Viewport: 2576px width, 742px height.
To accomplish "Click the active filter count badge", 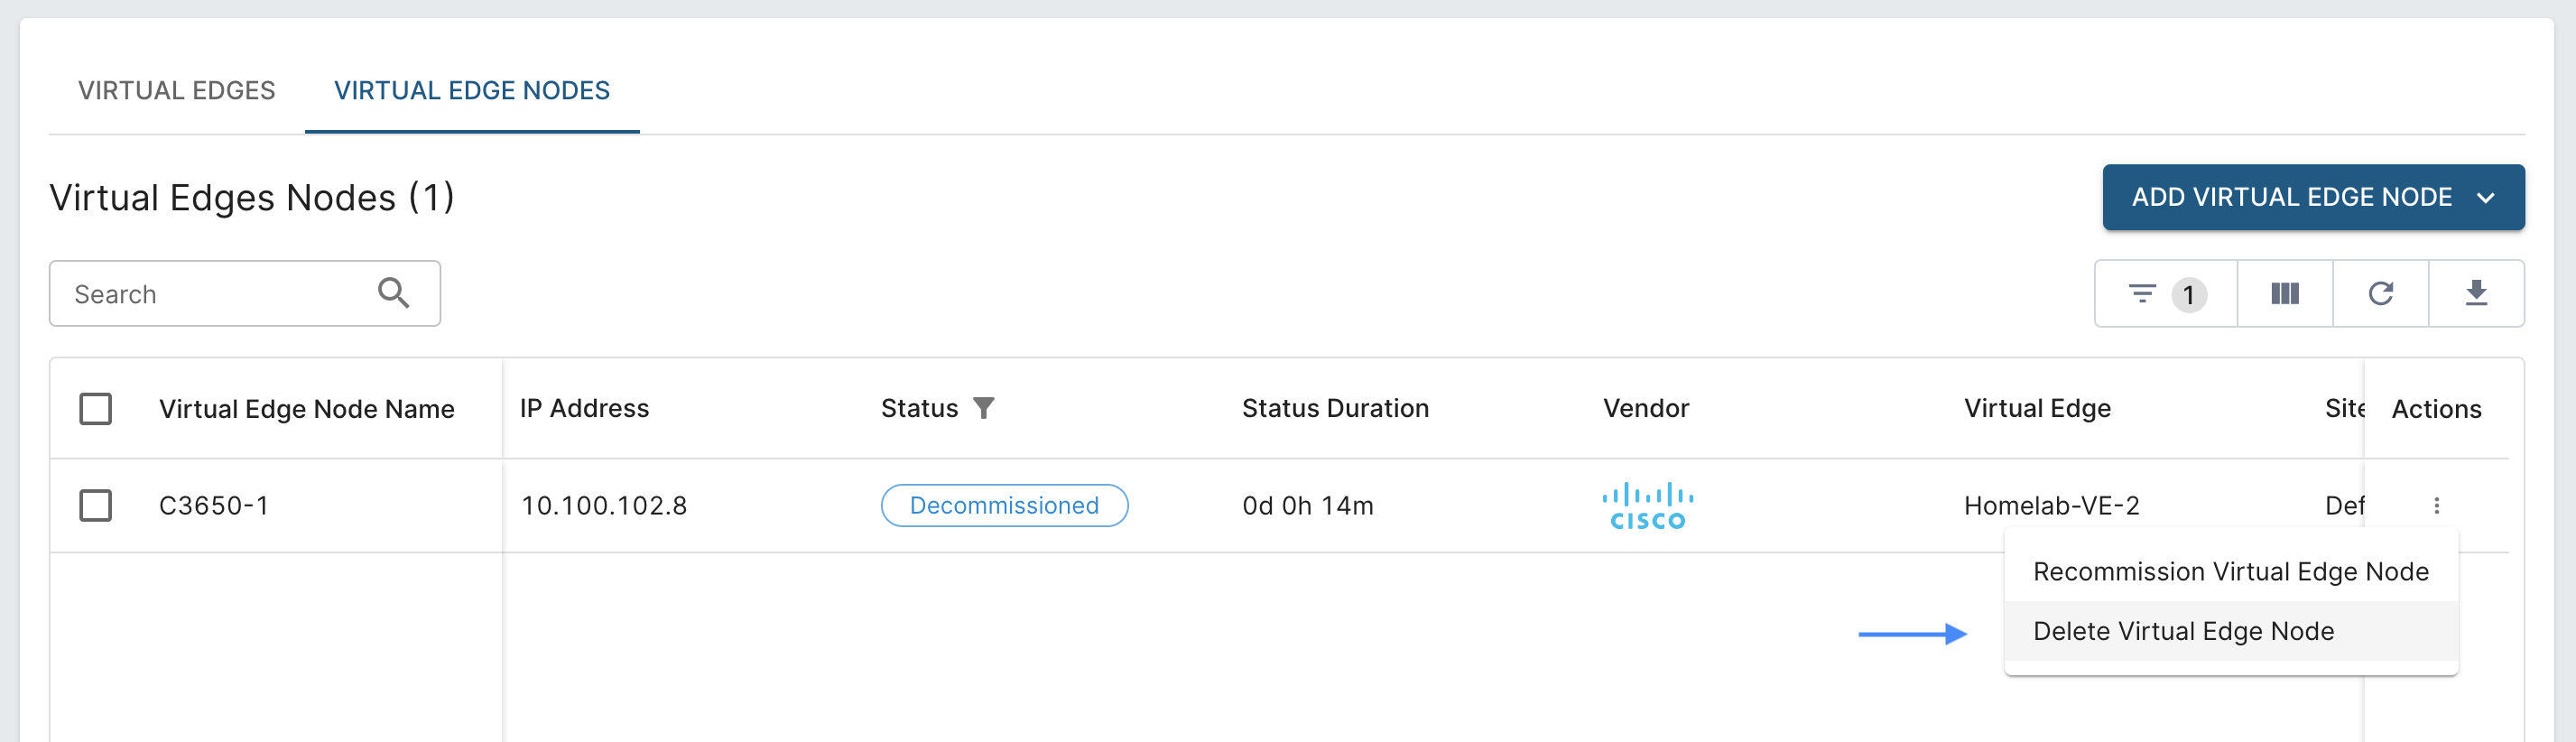I will [x=2188, y=295].
